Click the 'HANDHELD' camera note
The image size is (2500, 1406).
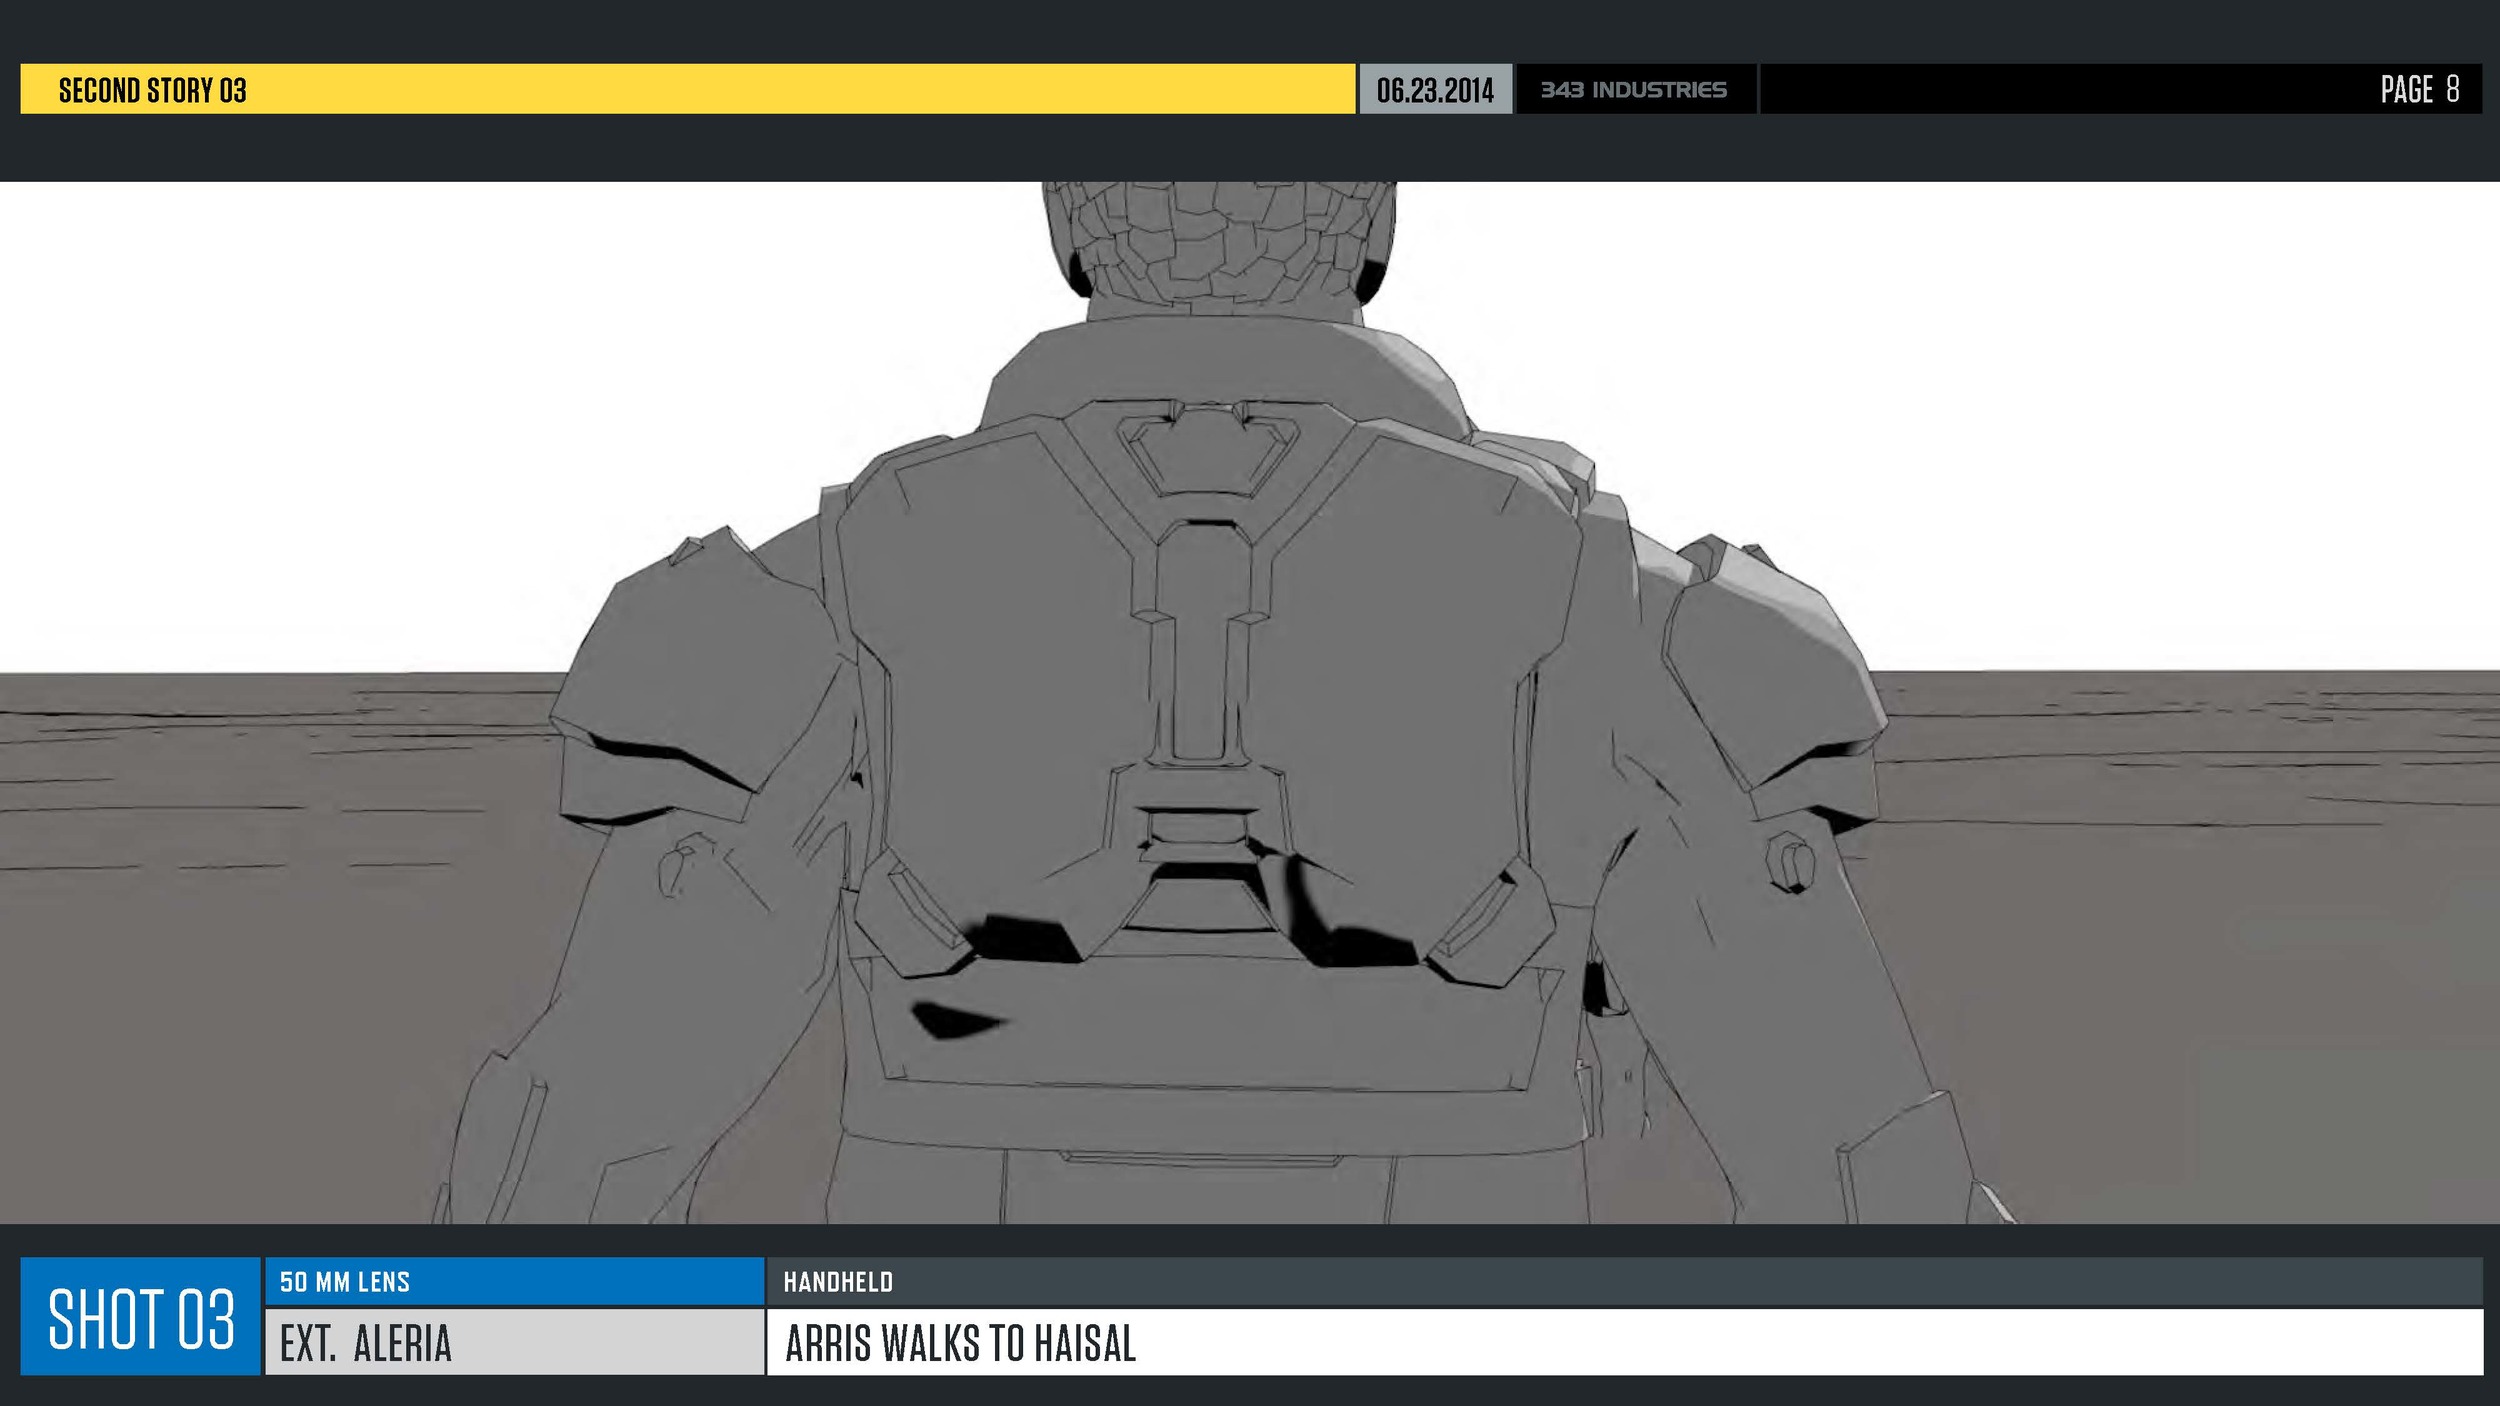point(838,1282)
